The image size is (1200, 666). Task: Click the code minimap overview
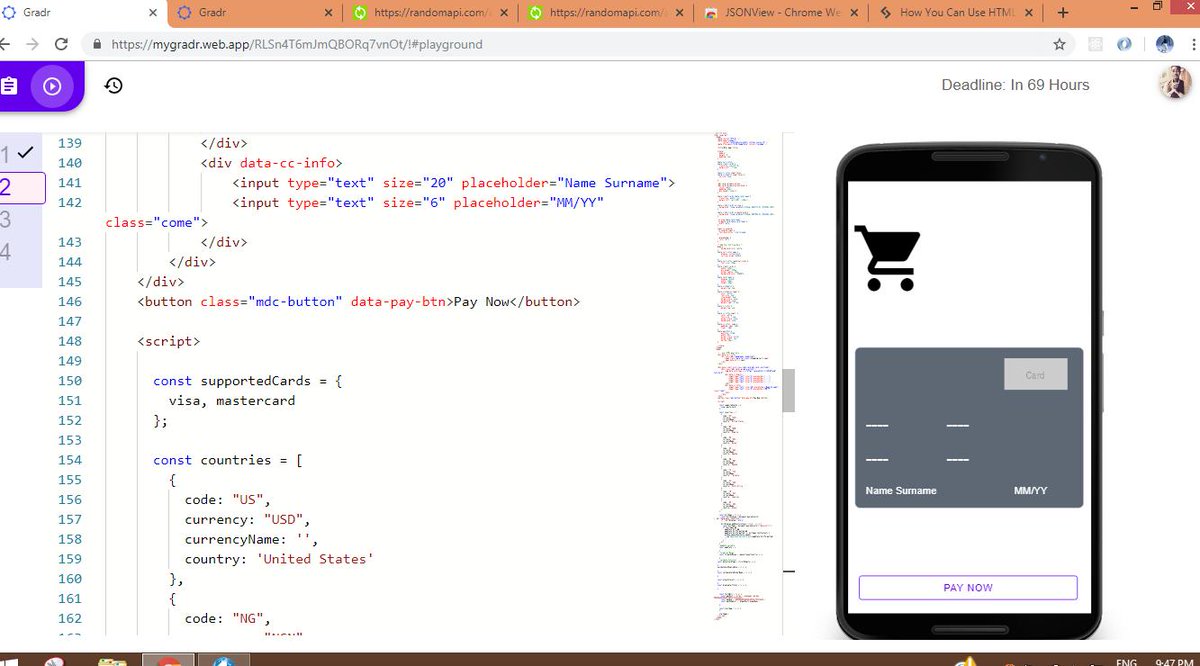pos(745,380)
